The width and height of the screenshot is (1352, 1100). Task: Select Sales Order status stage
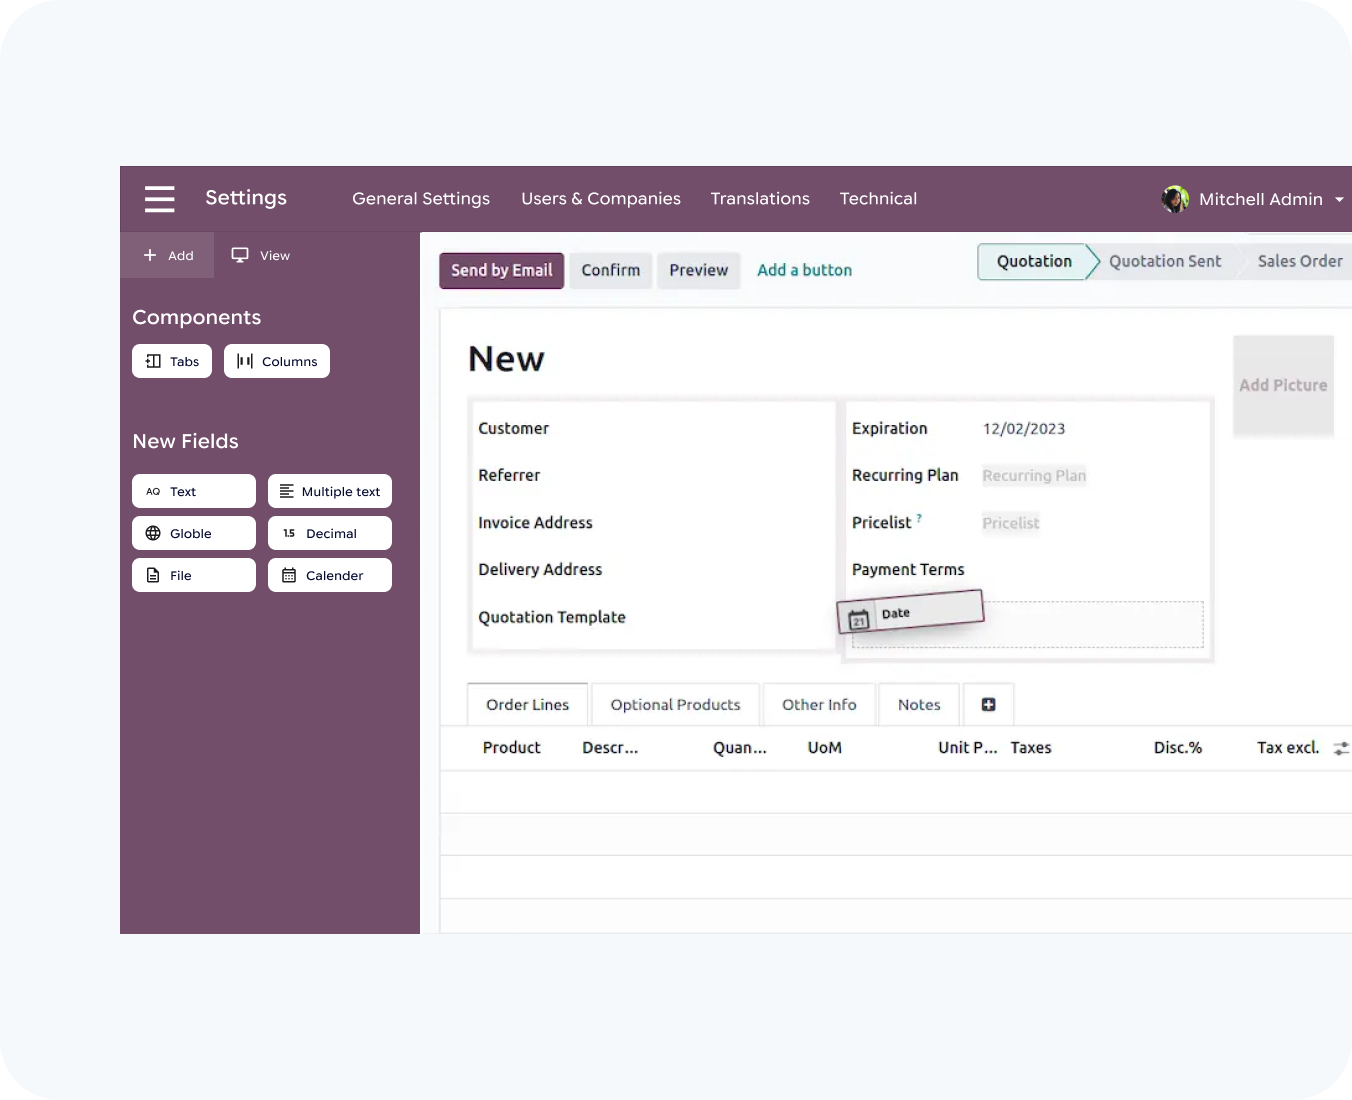click(1299, 261)
